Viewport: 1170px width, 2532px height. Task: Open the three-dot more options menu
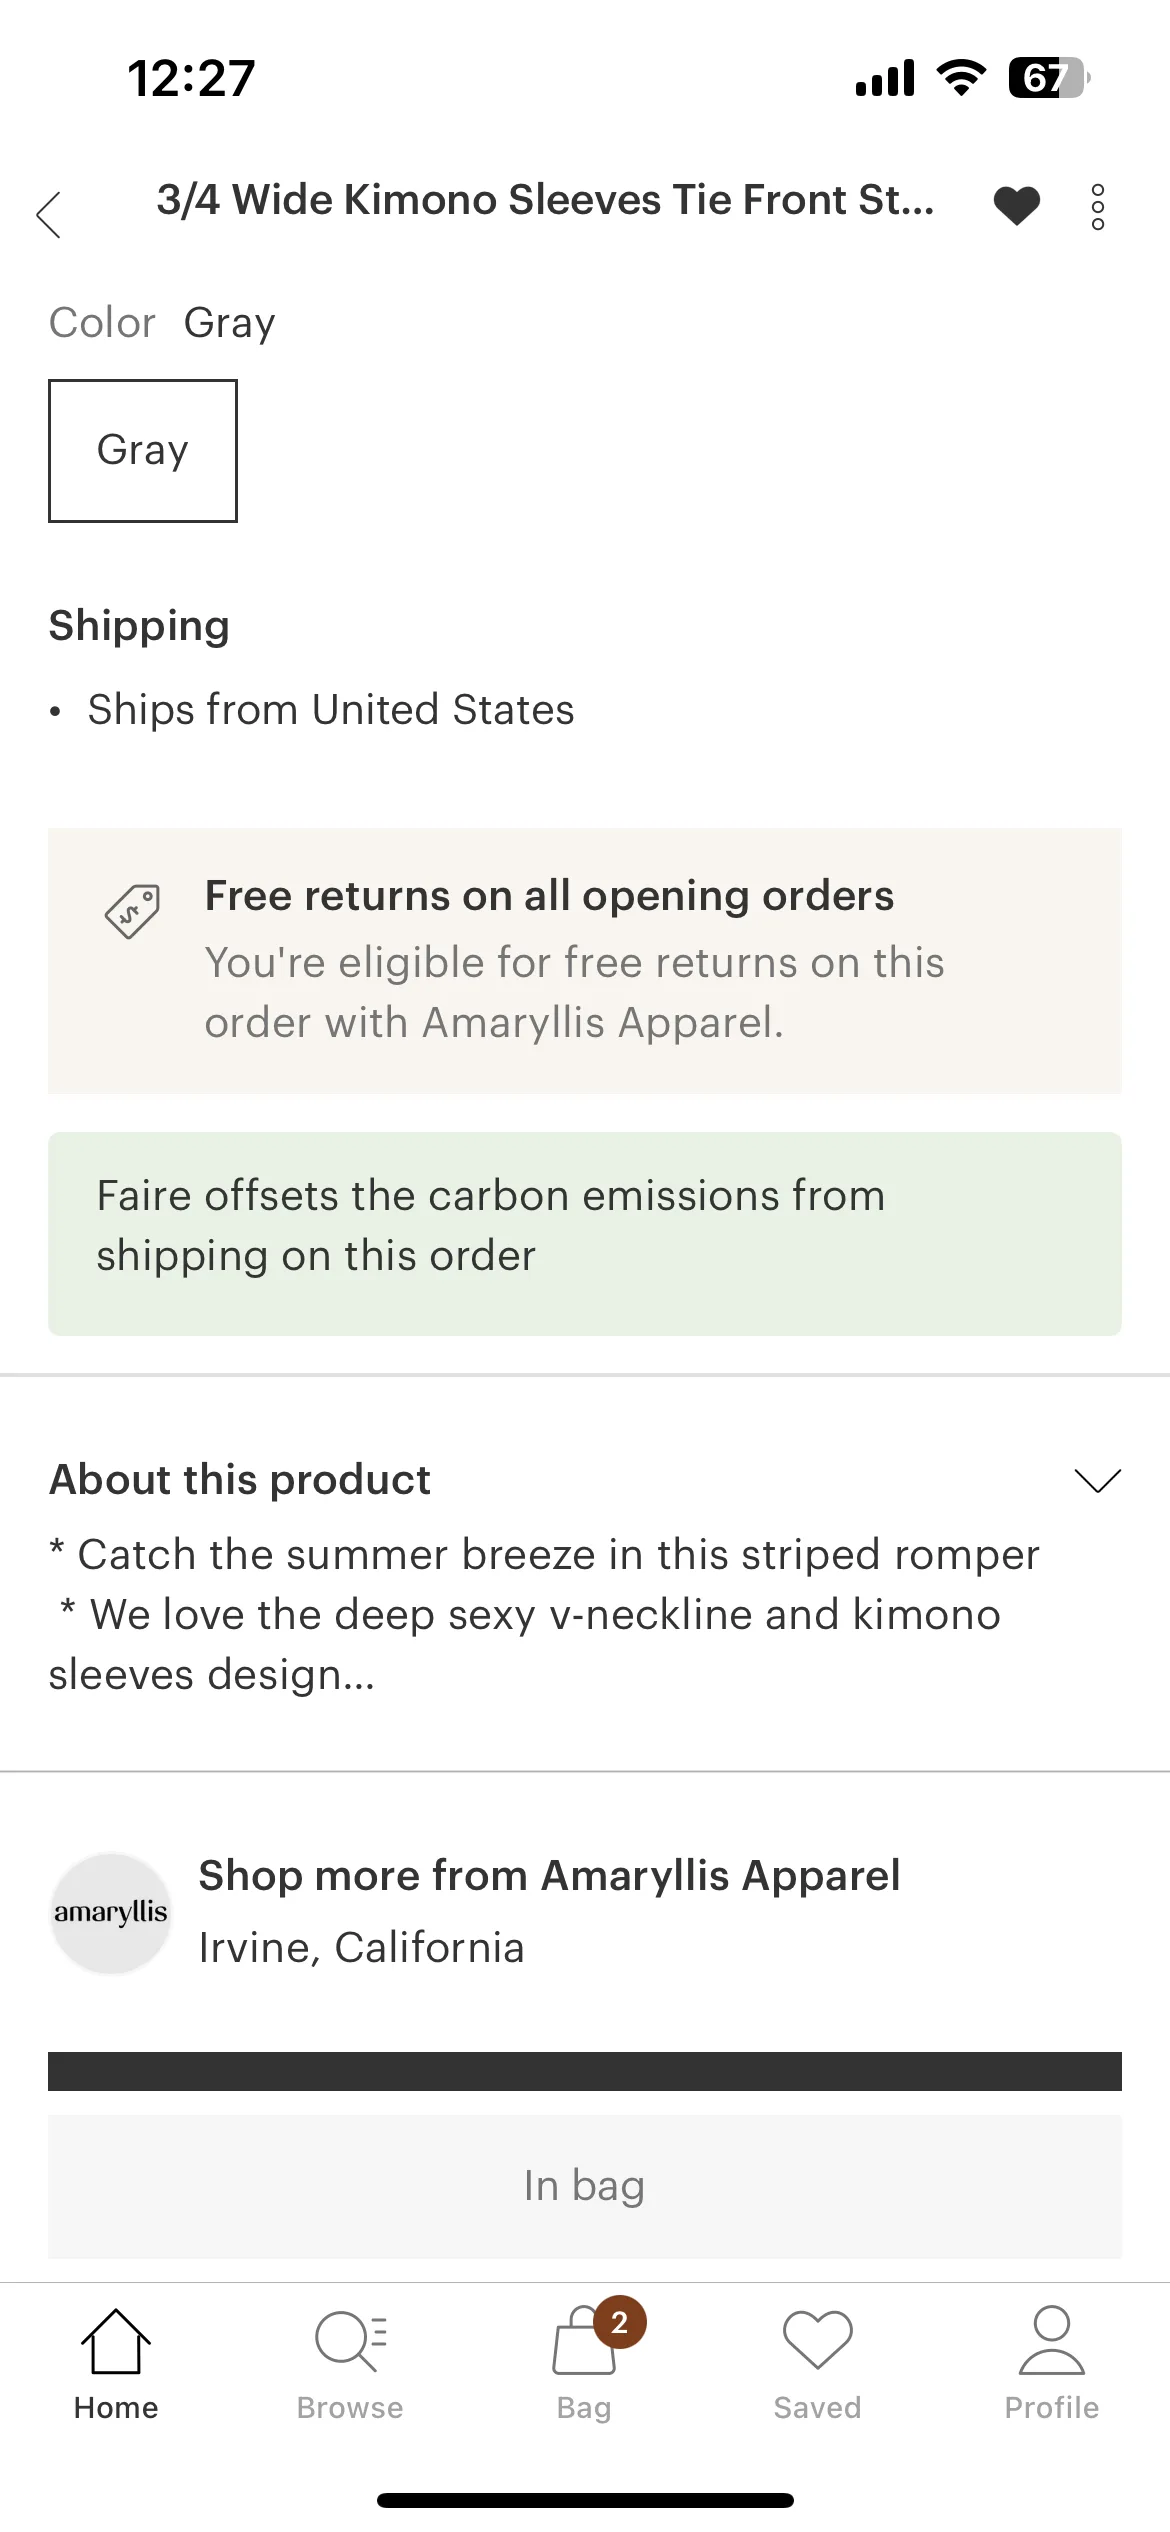pyautogui.click(x=1097, y=207)
